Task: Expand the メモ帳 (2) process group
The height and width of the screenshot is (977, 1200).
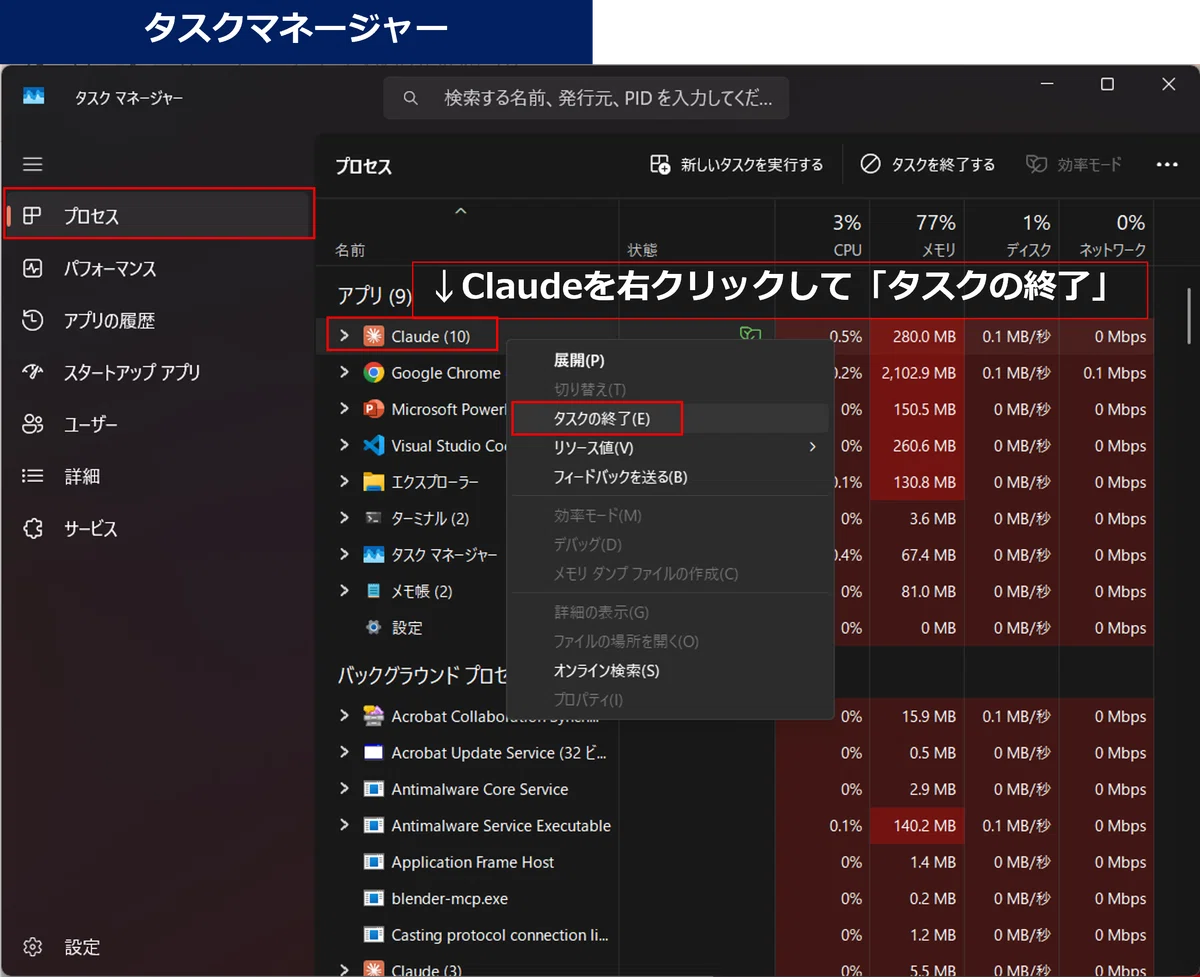Action: click(x=344, y=591)
